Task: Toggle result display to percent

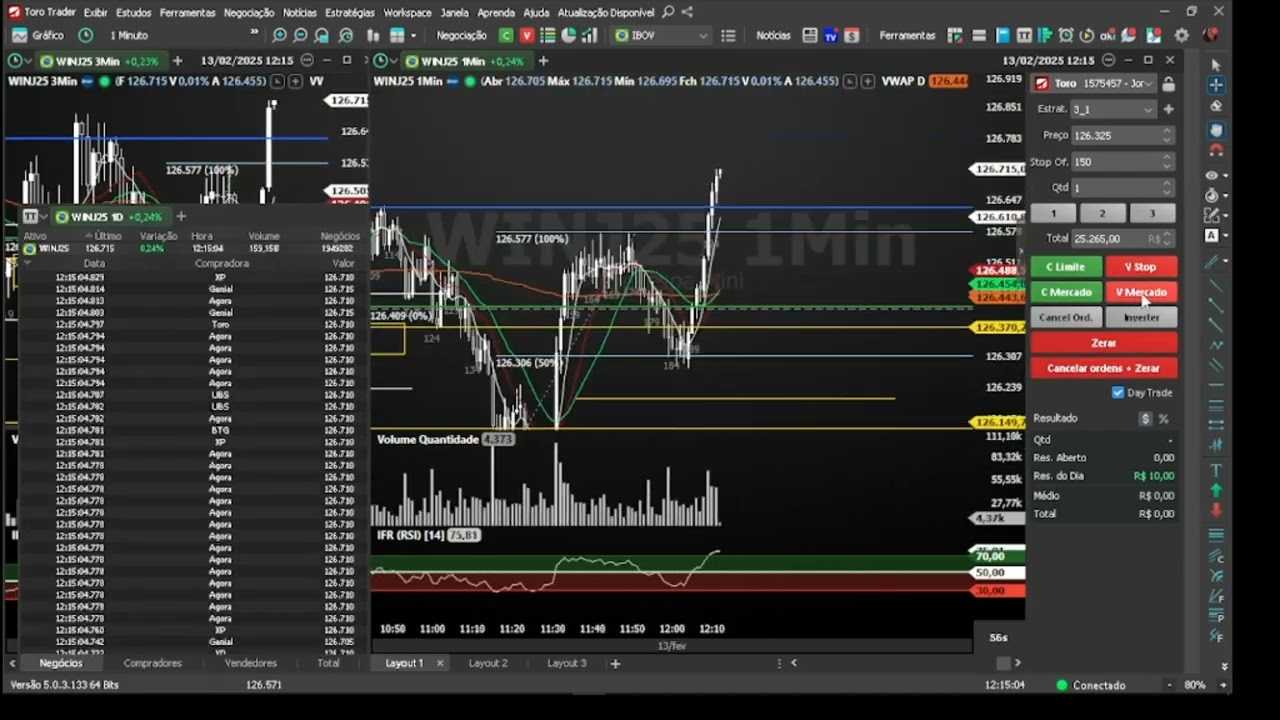Action: point(1163,419)
